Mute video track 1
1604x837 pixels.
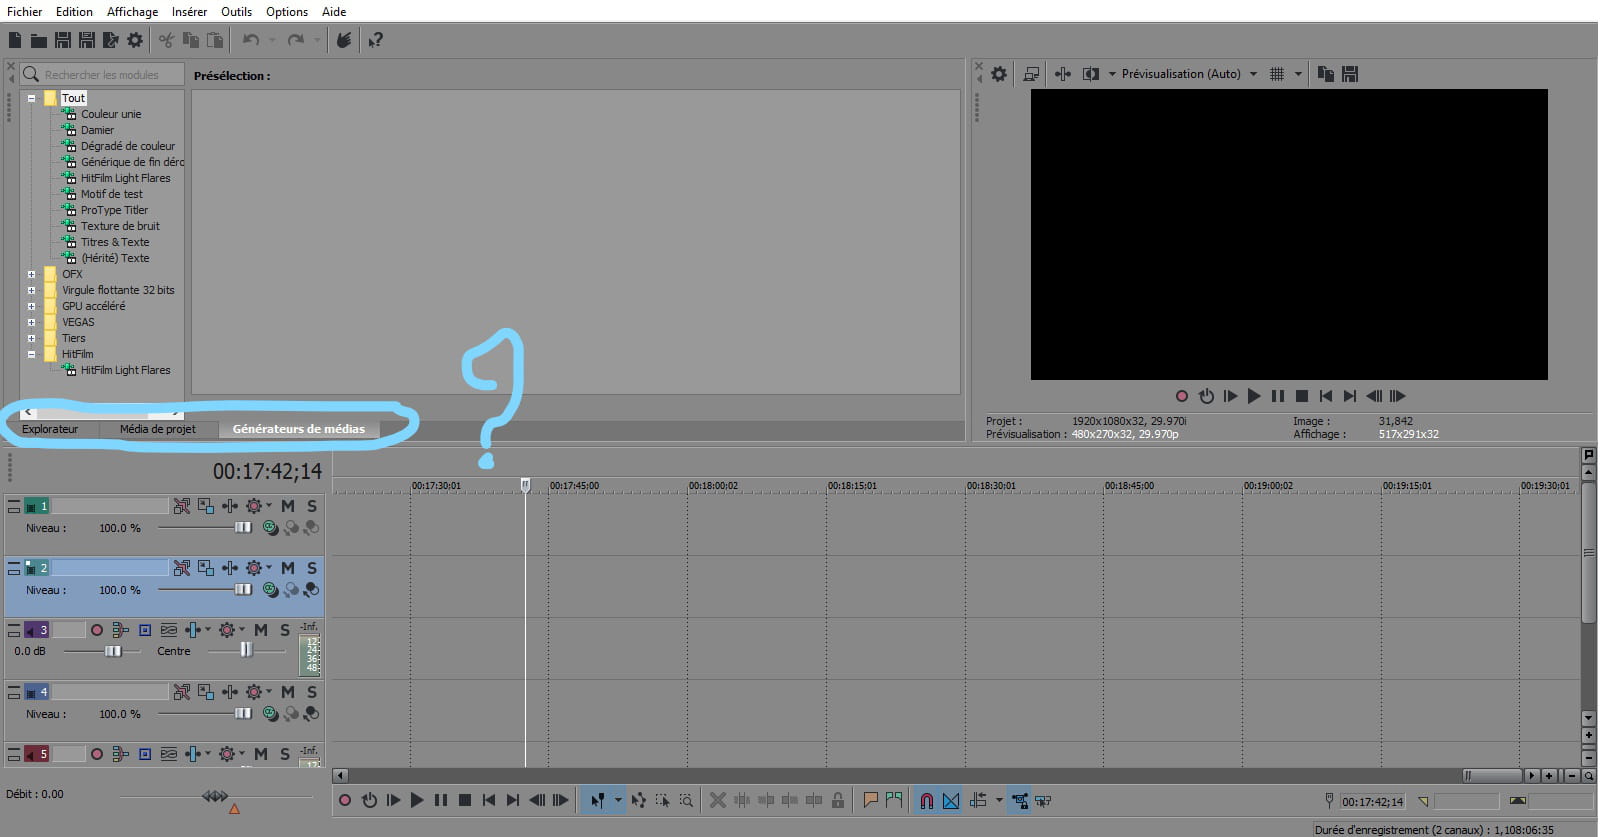click(288, 506)
